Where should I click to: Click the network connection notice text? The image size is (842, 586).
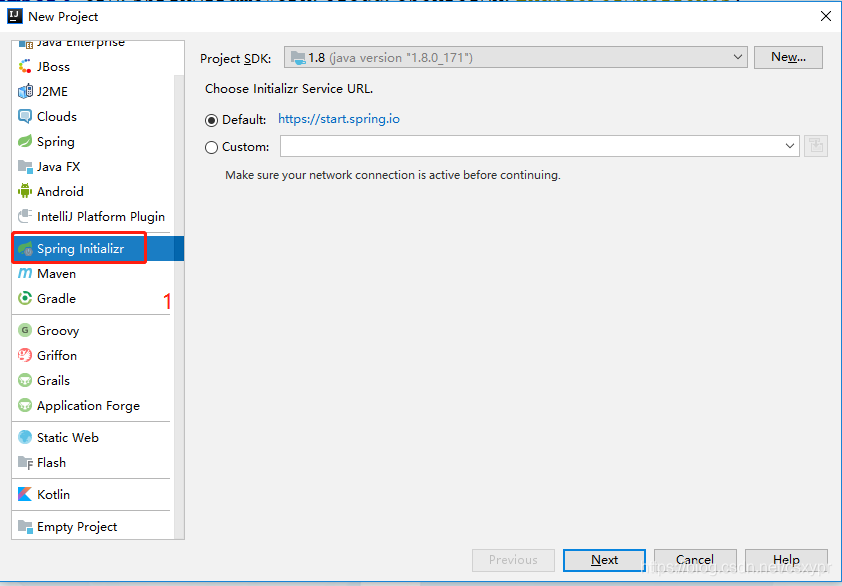point(393,175)
